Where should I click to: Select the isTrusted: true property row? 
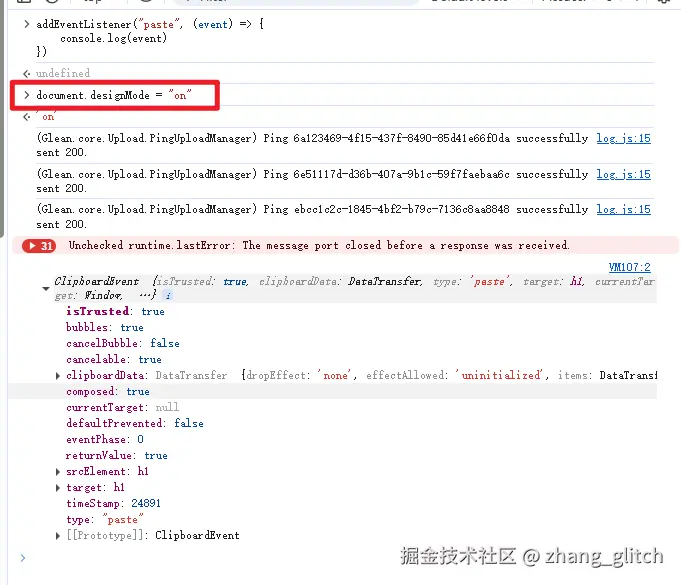[115, 312]
